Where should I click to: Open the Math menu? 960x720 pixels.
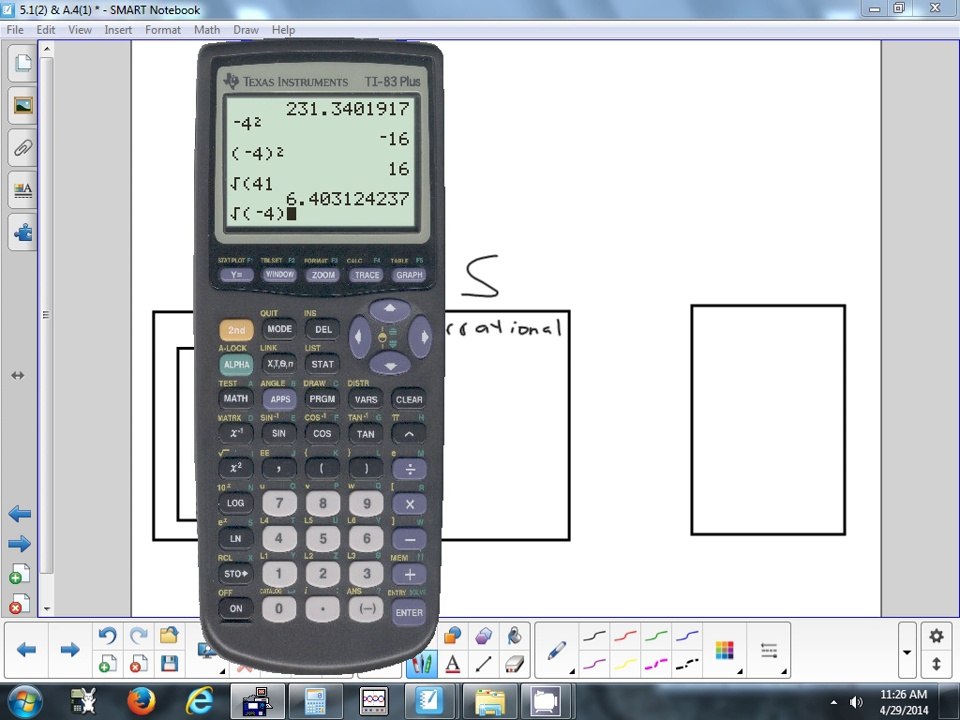coord(207,29)
